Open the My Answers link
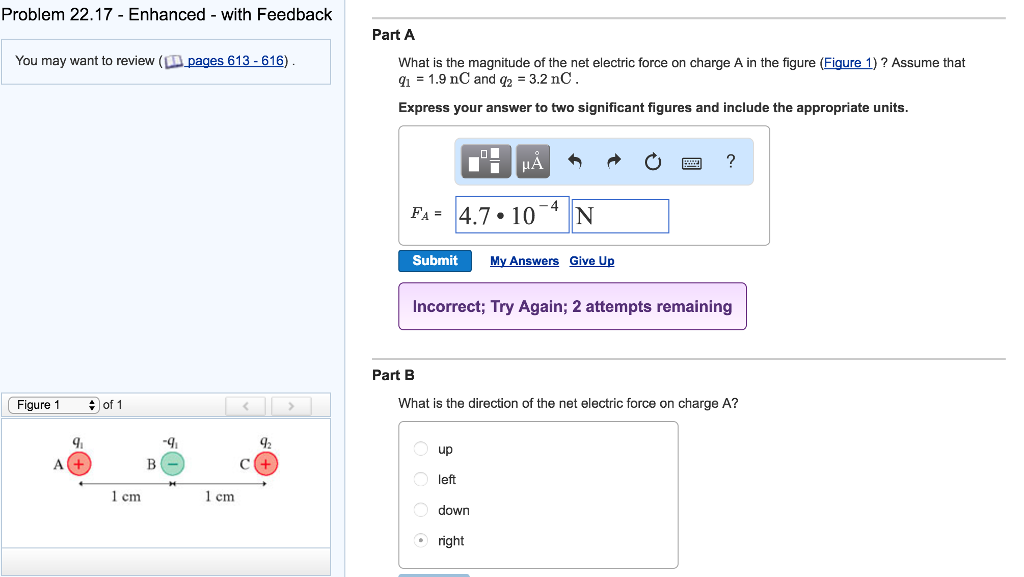The image size is (1024, 577). [x=524, y=261]
